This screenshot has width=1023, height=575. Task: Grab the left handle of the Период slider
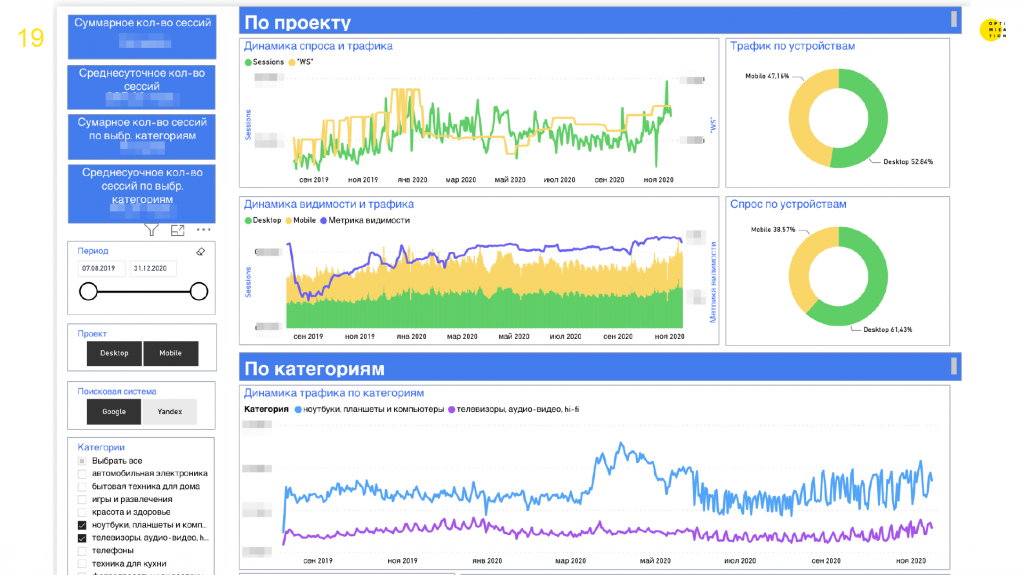tap(88, 291)
